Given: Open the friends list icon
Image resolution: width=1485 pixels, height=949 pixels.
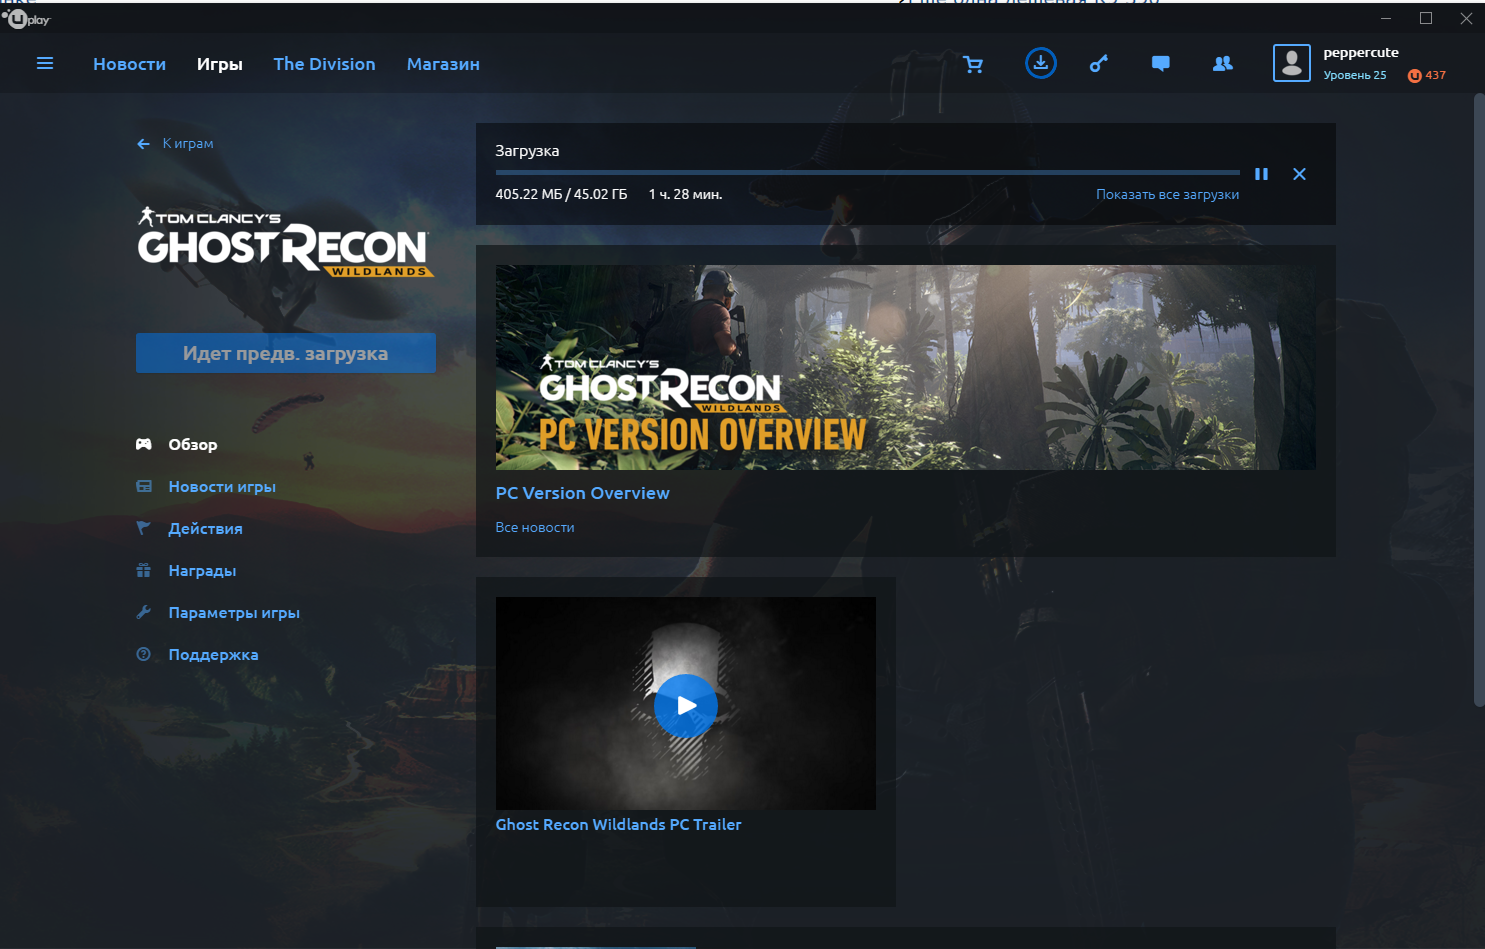Looking at the screenshot, I should point(1222,64).
